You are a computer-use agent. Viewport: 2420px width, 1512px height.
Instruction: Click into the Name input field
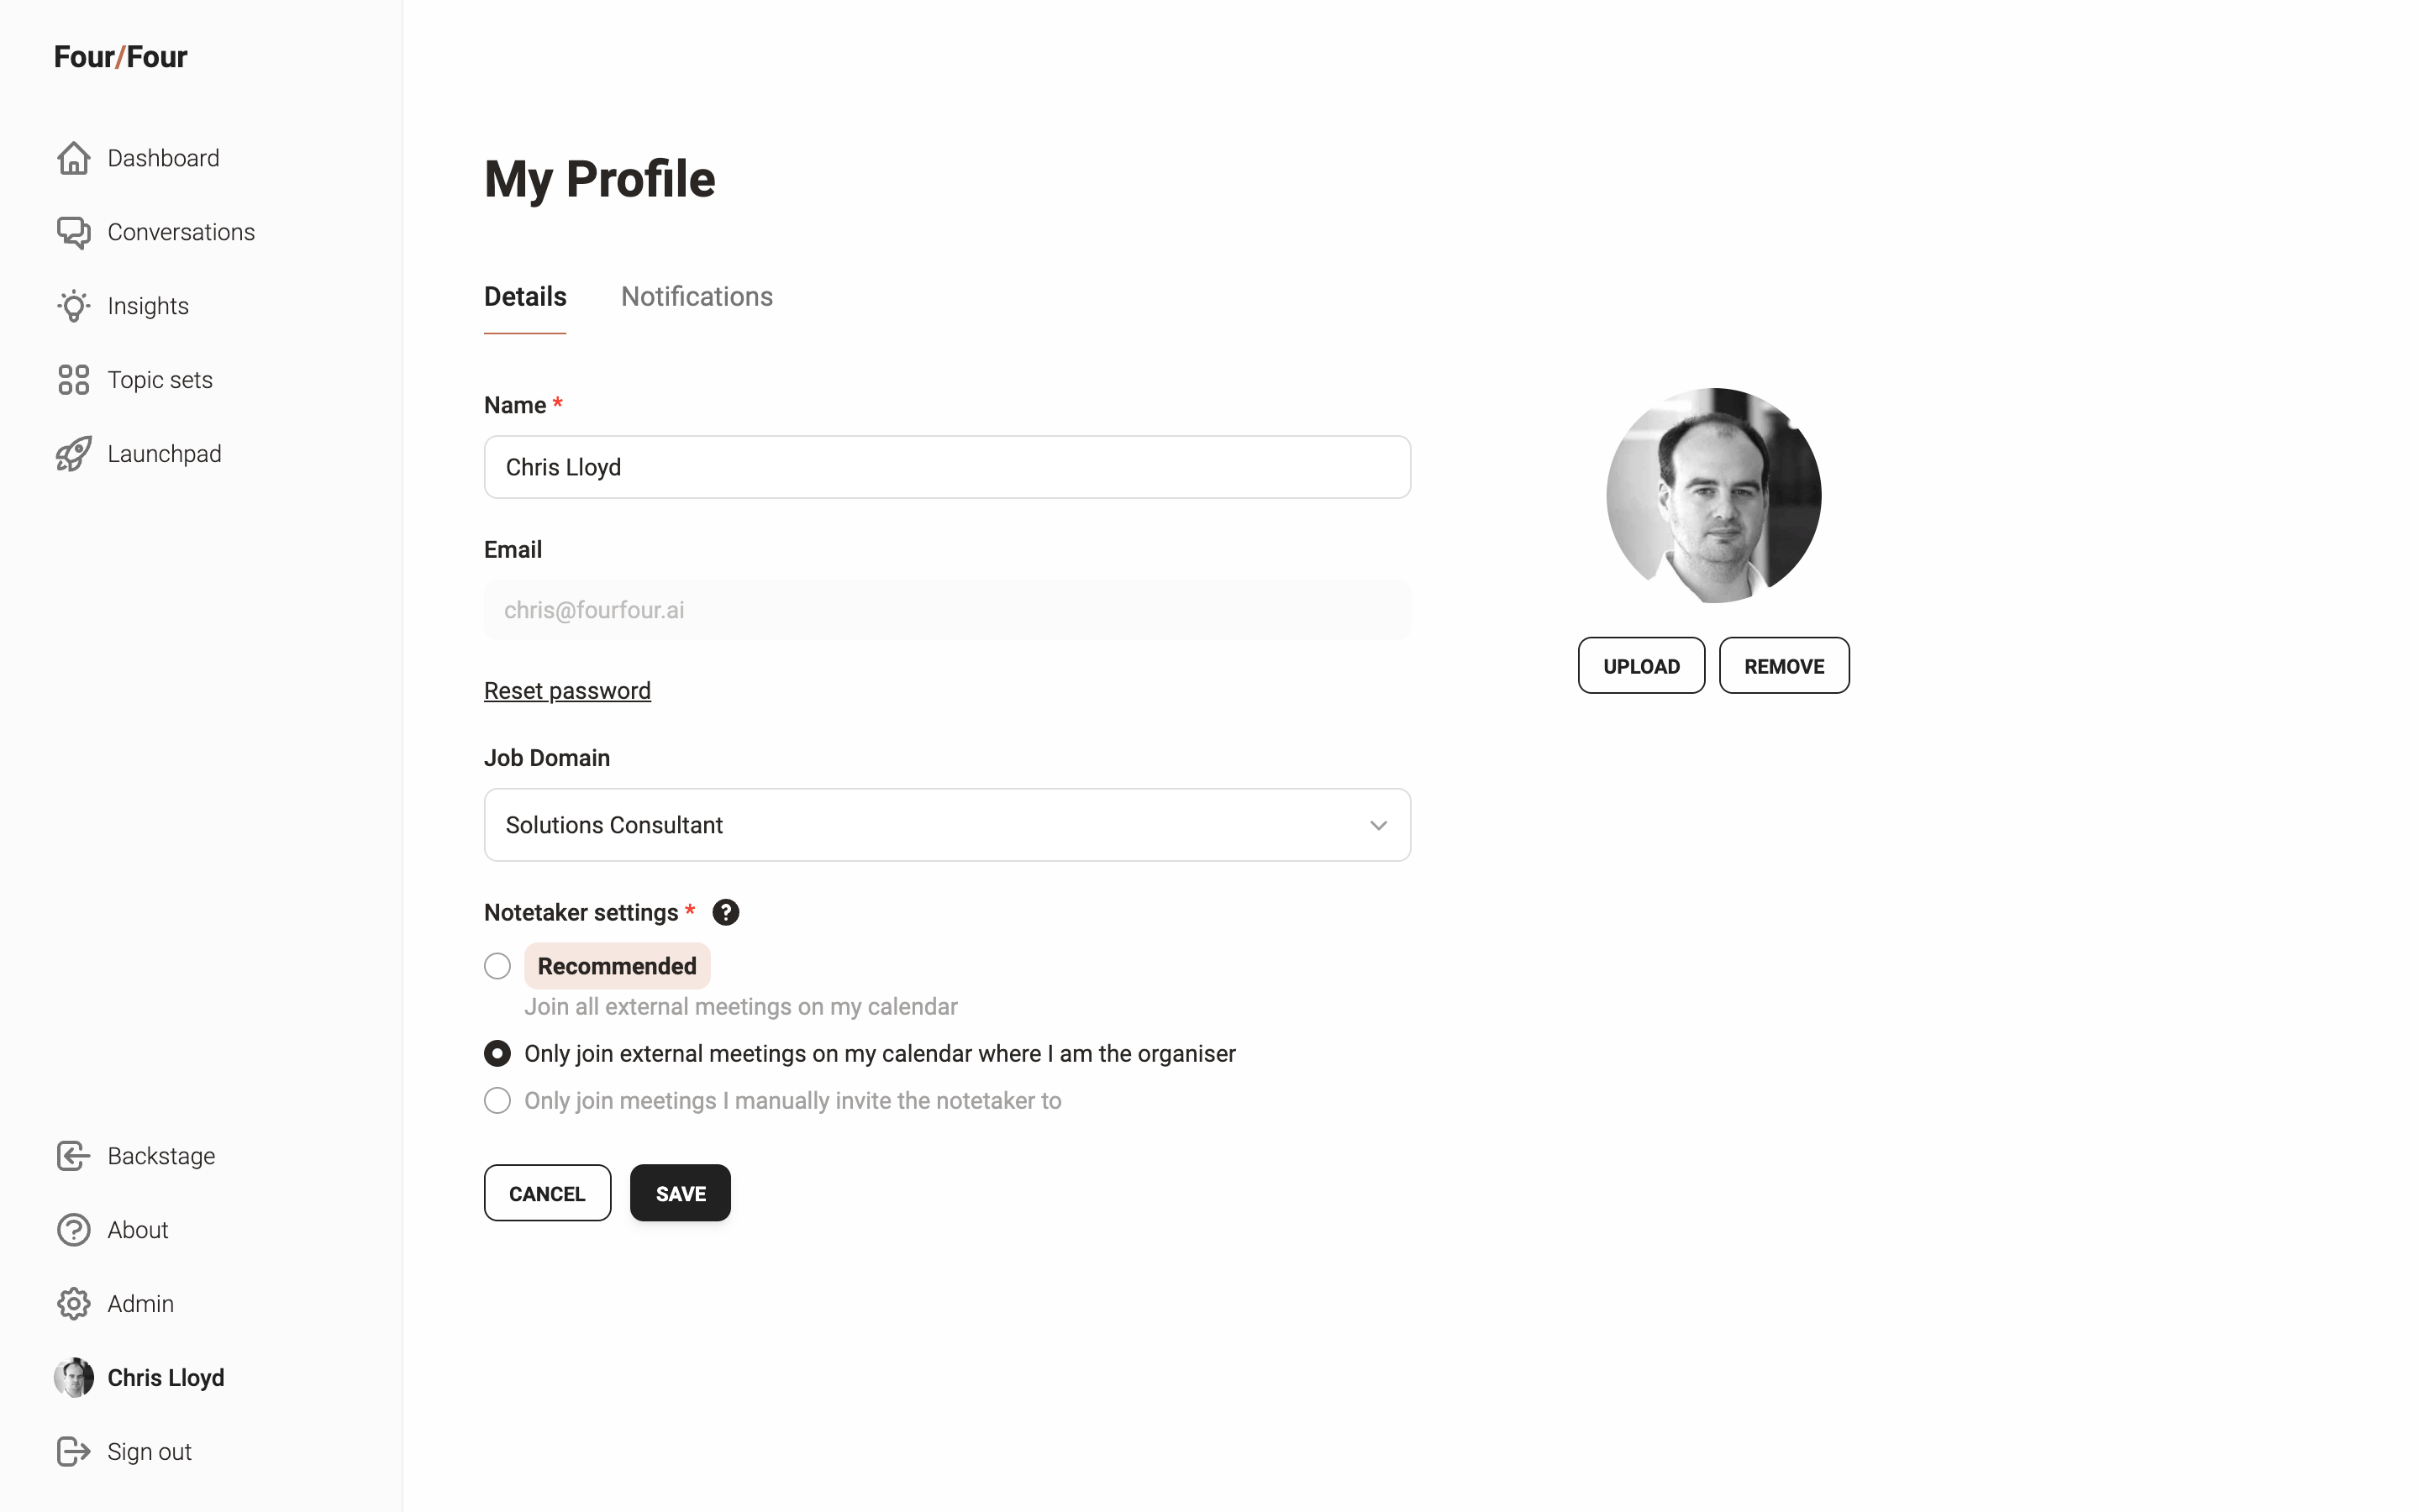[x=947, y=467]
